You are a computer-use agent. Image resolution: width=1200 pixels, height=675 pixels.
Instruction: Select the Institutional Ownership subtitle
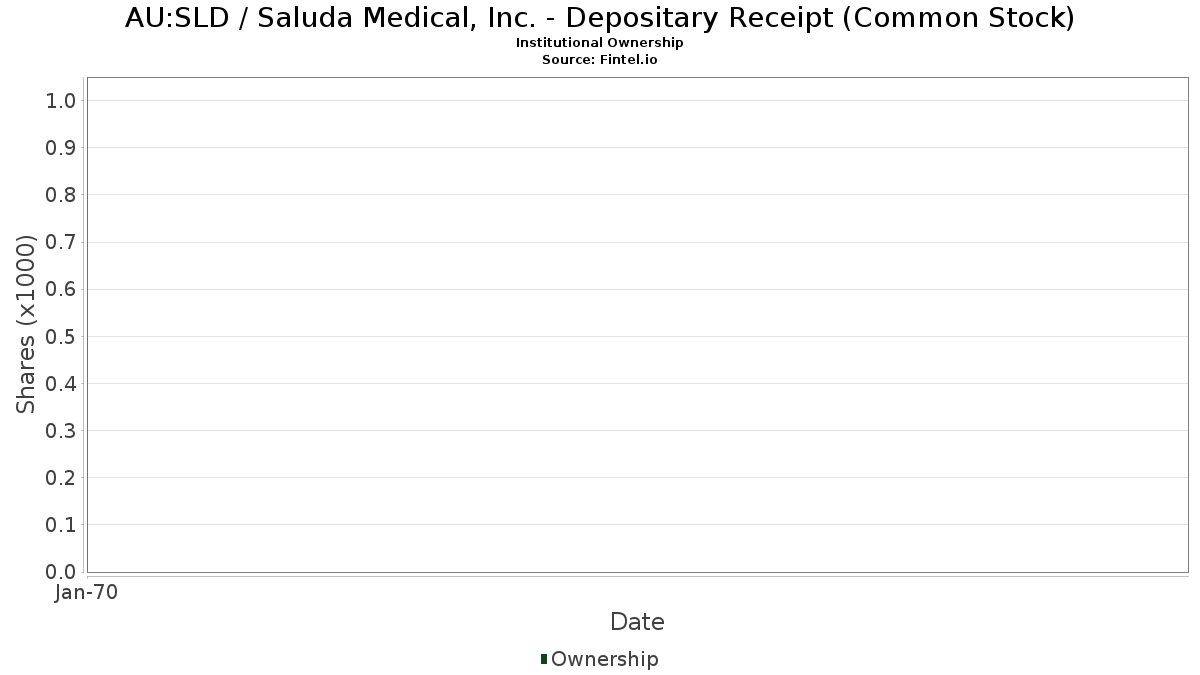599,43
